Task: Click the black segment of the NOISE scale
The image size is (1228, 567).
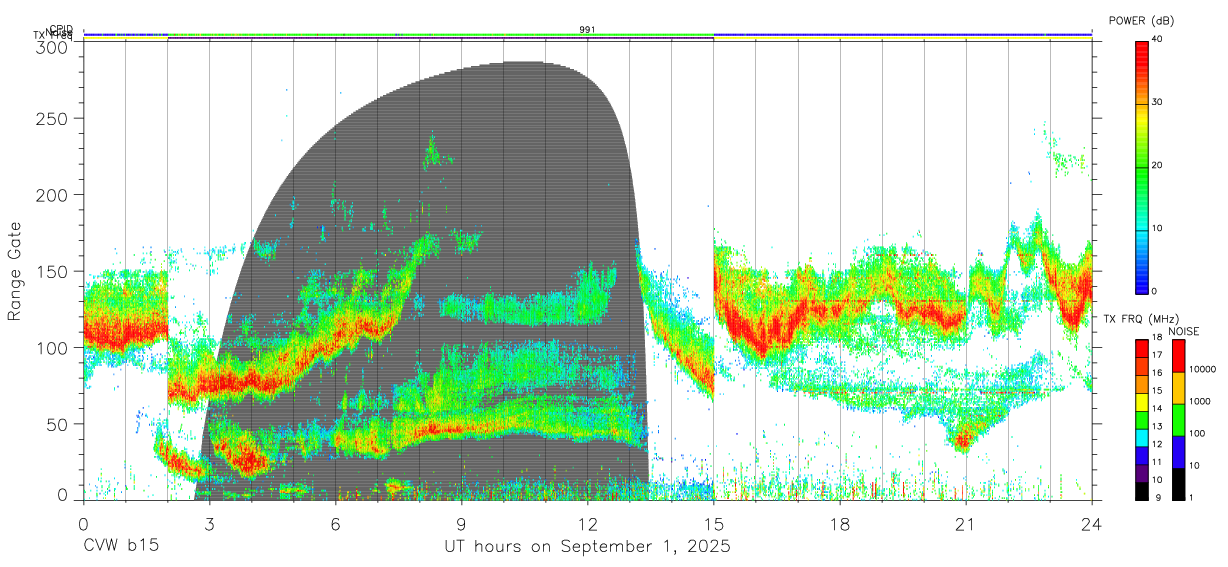Action: click(1178, 484)
